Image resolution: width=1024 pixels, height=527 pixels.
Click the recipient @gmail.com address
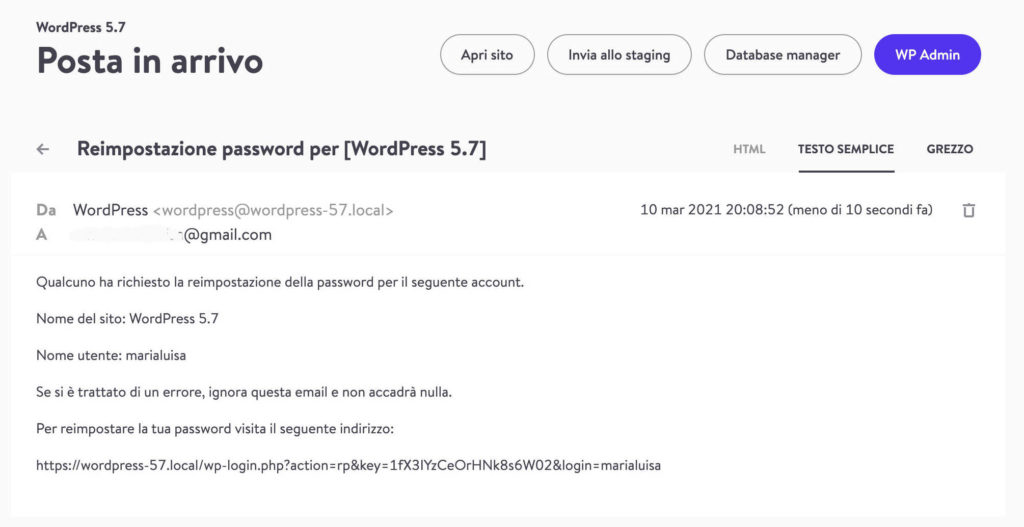pyautogui.click(x=171, y=234)
